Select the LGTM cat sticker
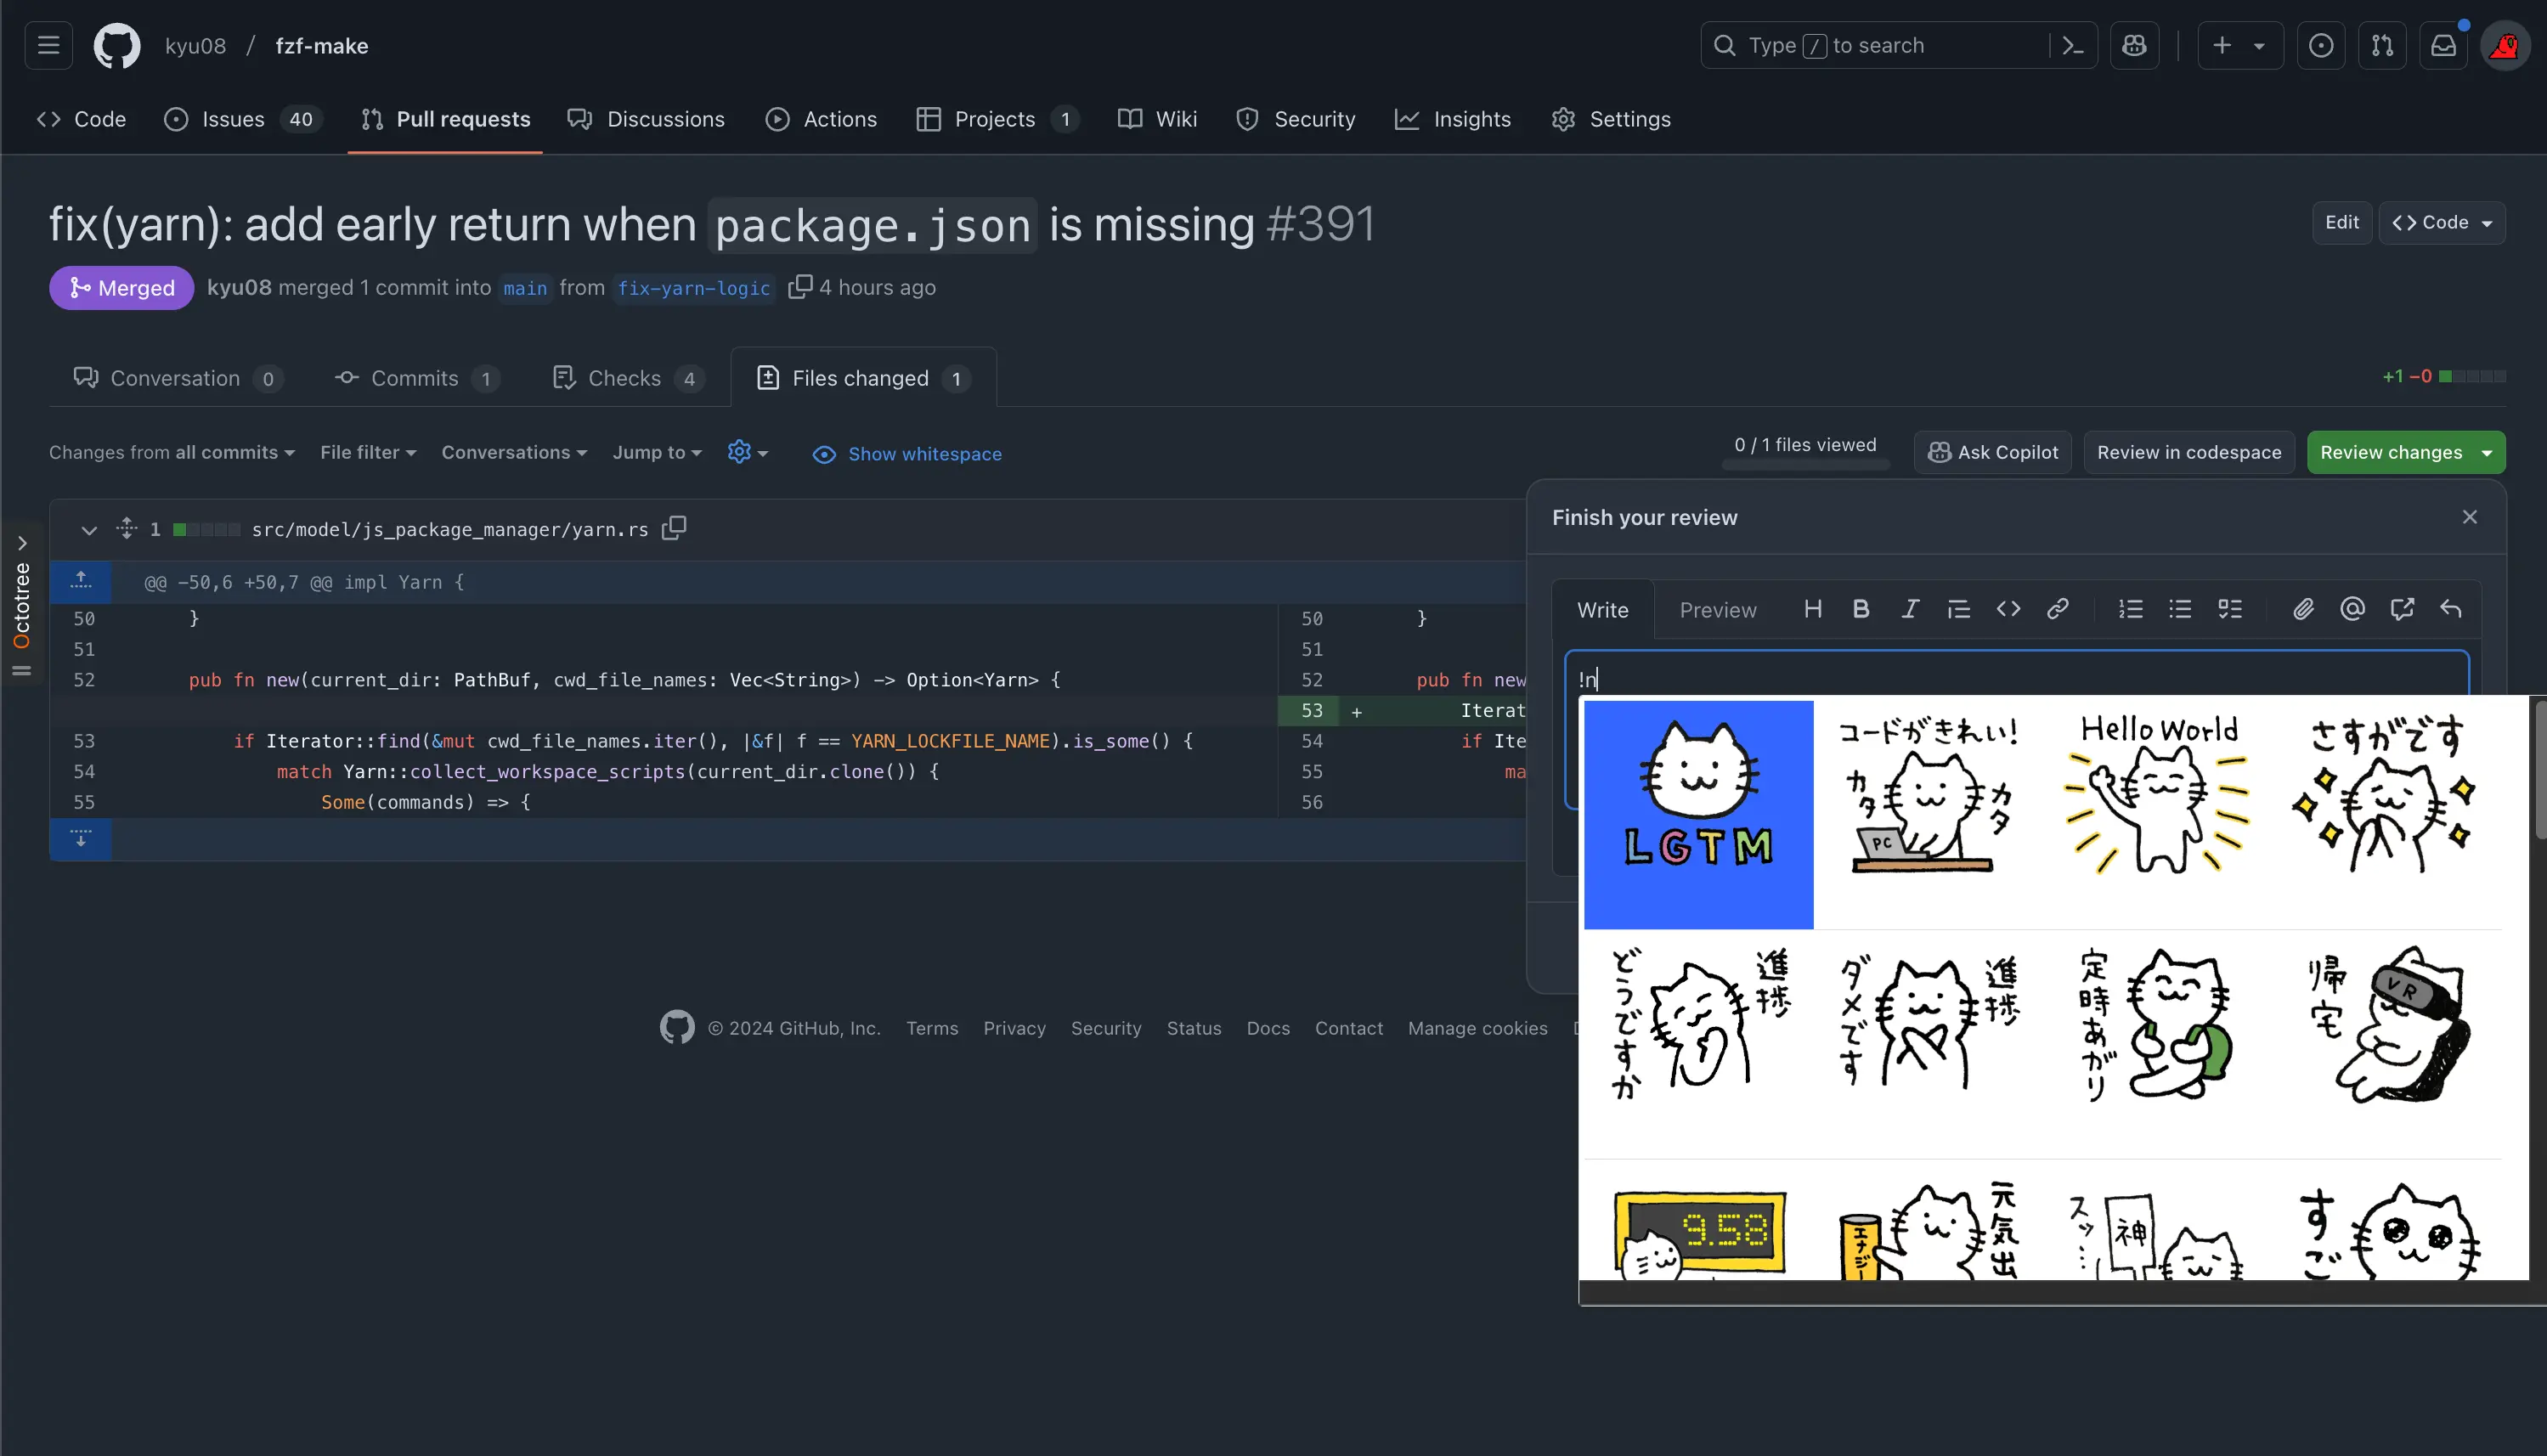The image size is (2547, 1456). pos(1698,812)
